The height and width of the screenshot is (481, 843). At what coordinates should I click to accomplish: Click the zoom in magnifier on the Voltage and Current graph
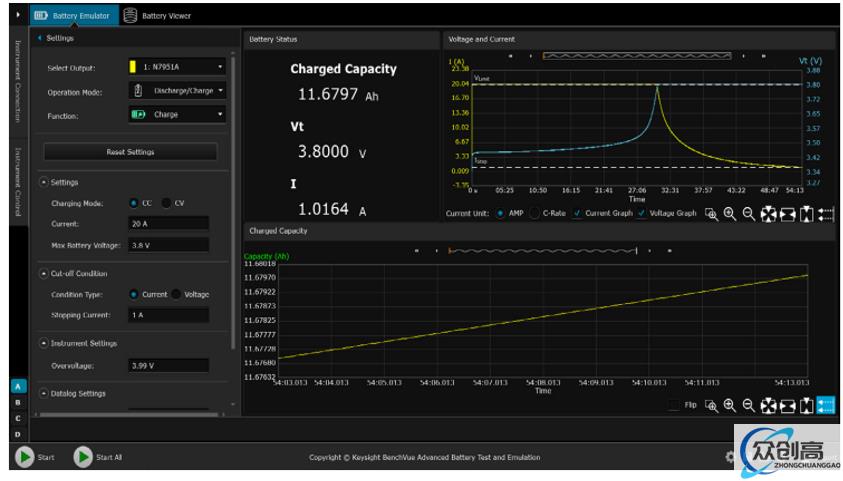(729, 214)
